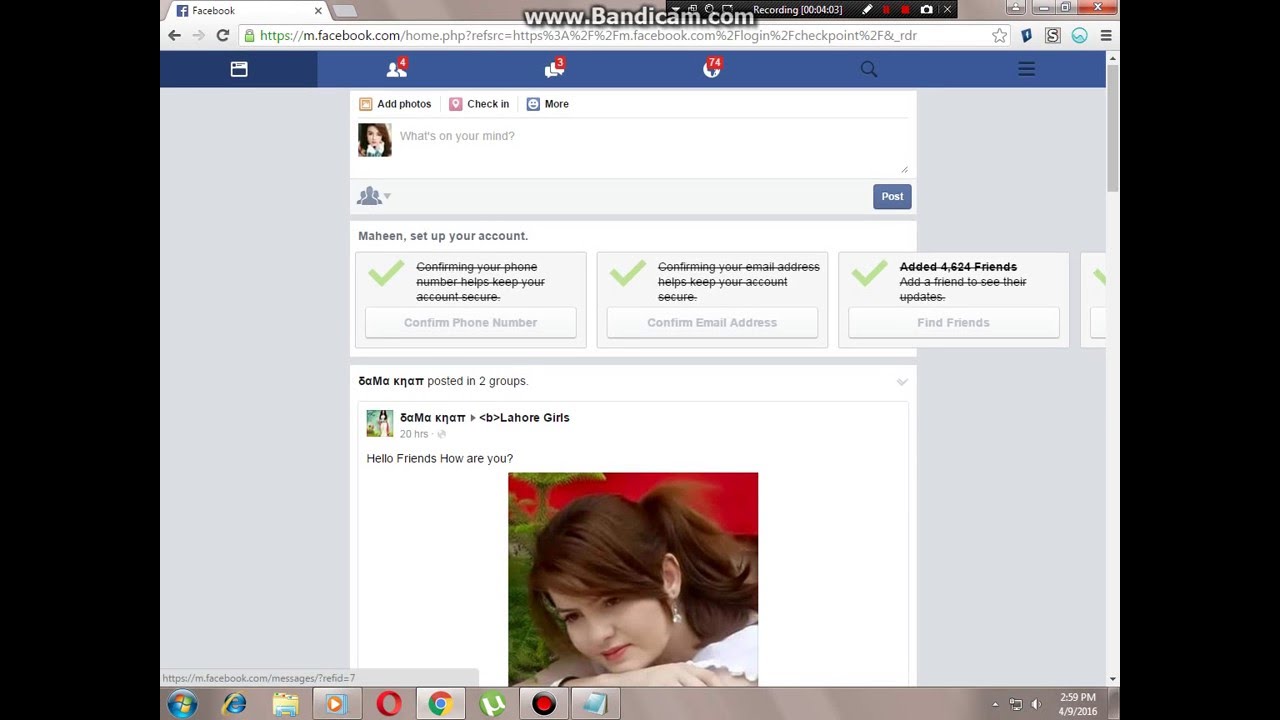This screenshot has width=1280, height=720.
Task: Switch to Chrome taskbar icon
Action: pos(440,704)
